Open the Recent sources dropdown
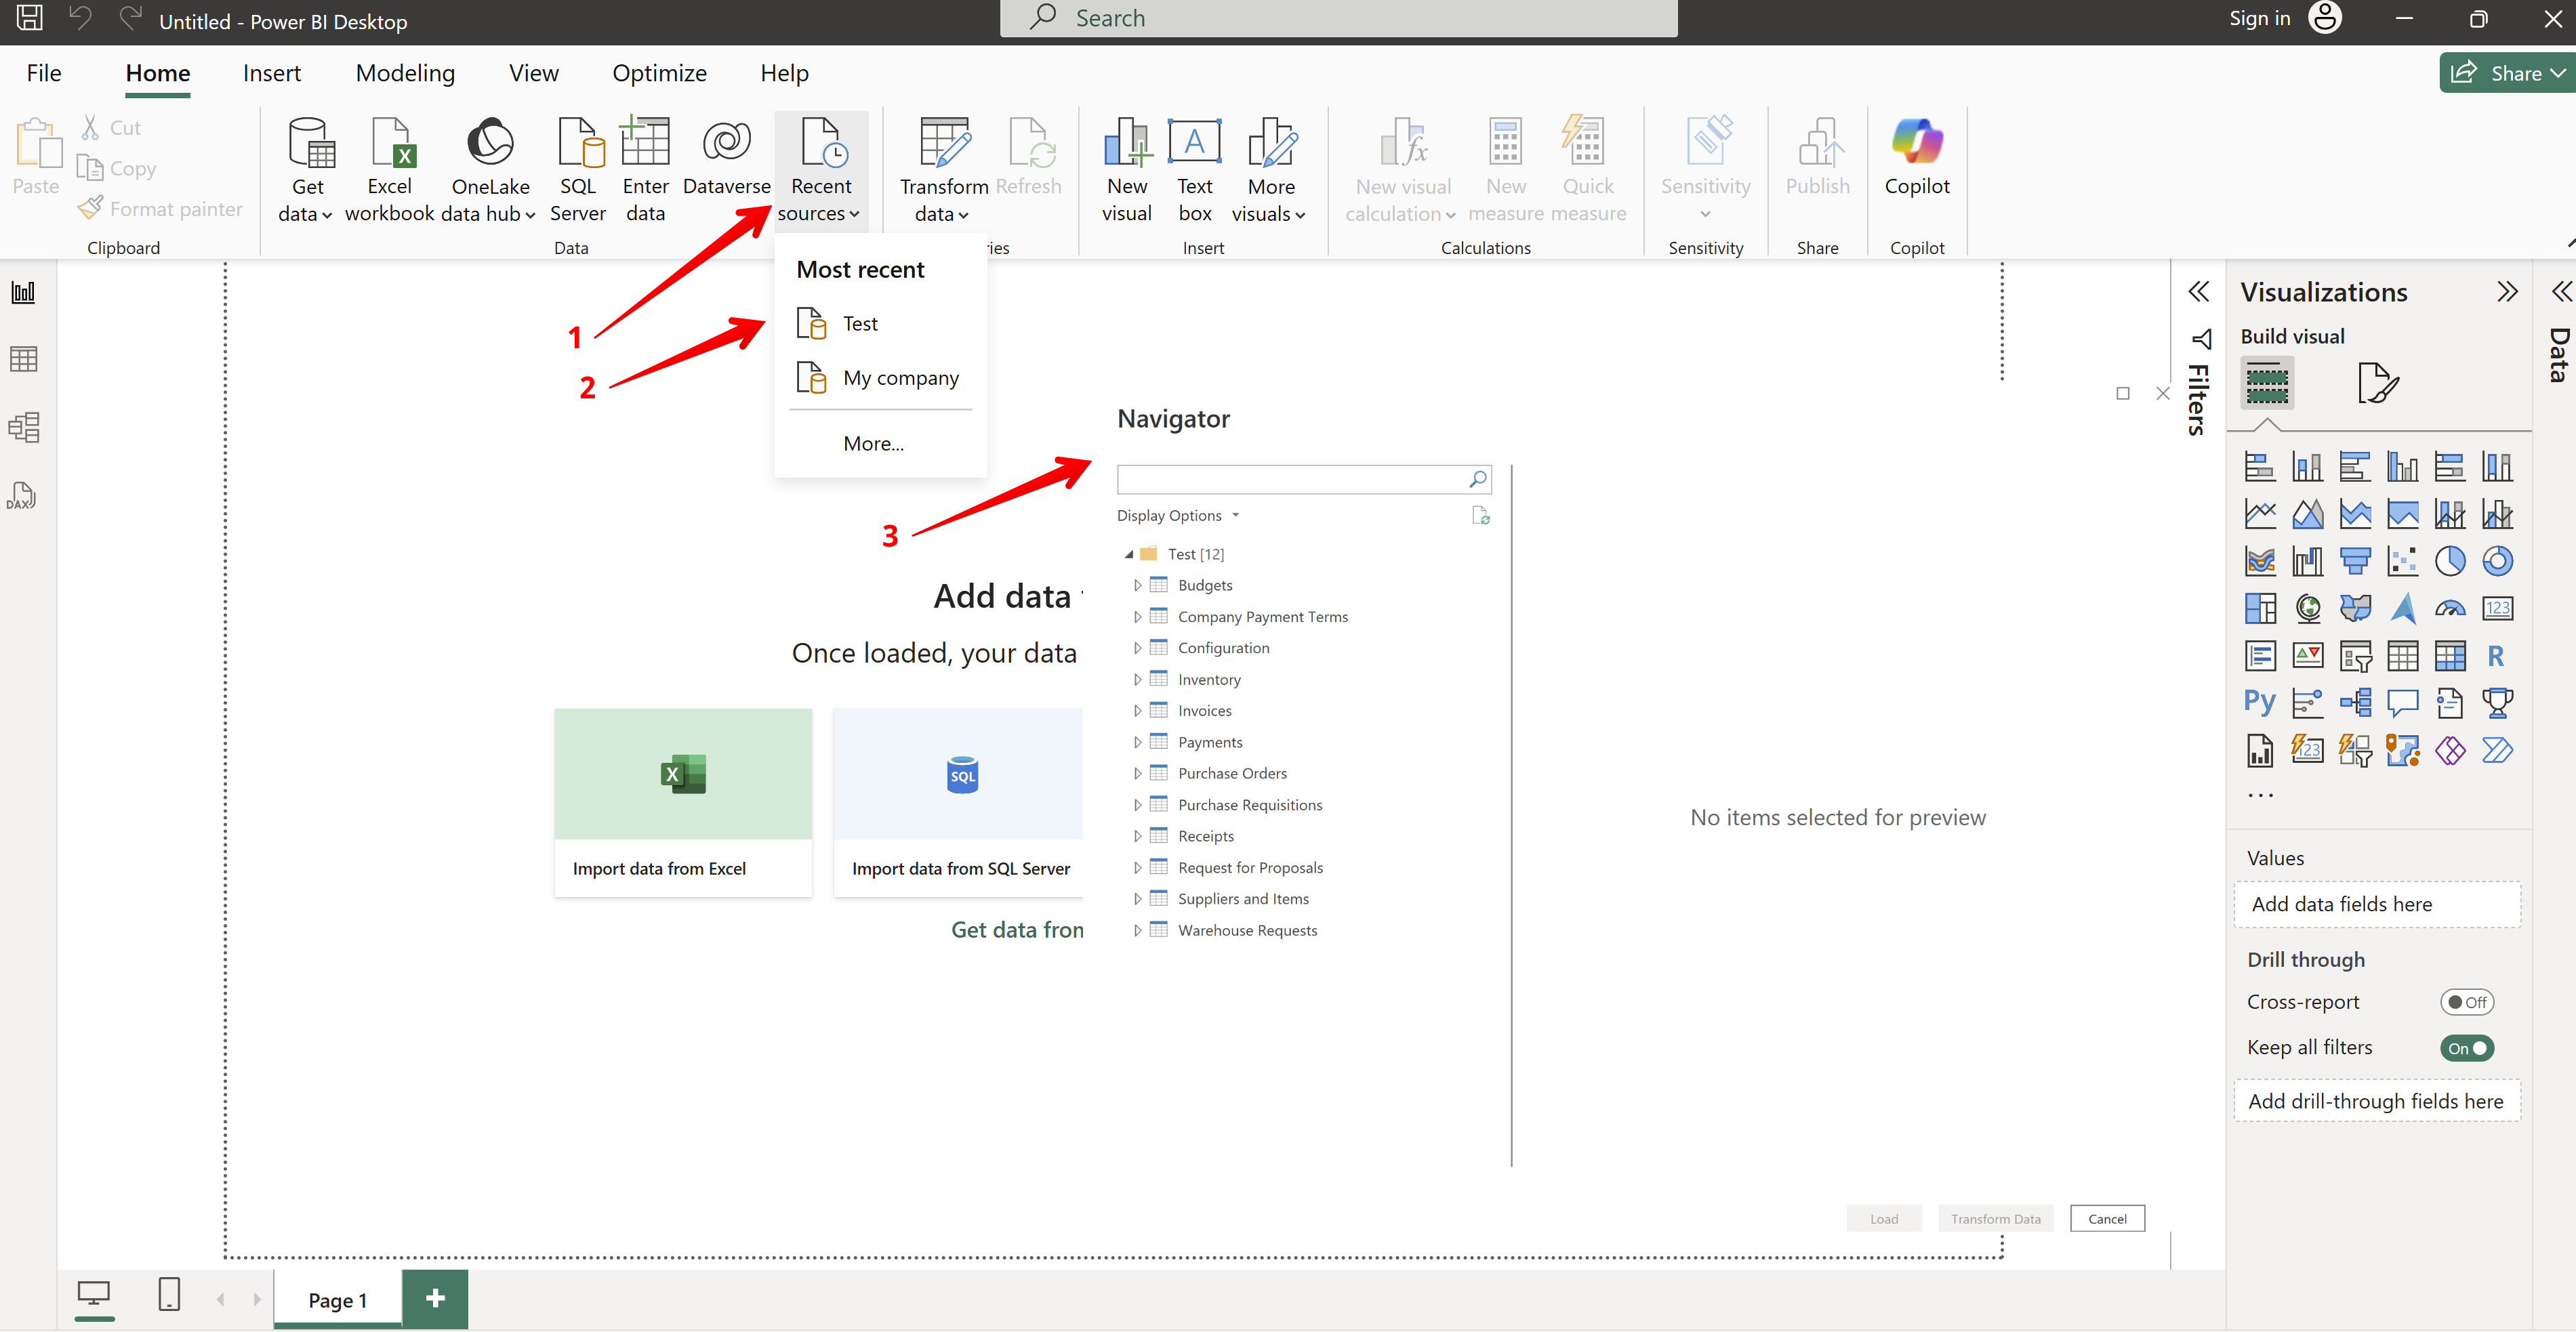The image size is (2576, 1332). (820, 170)
